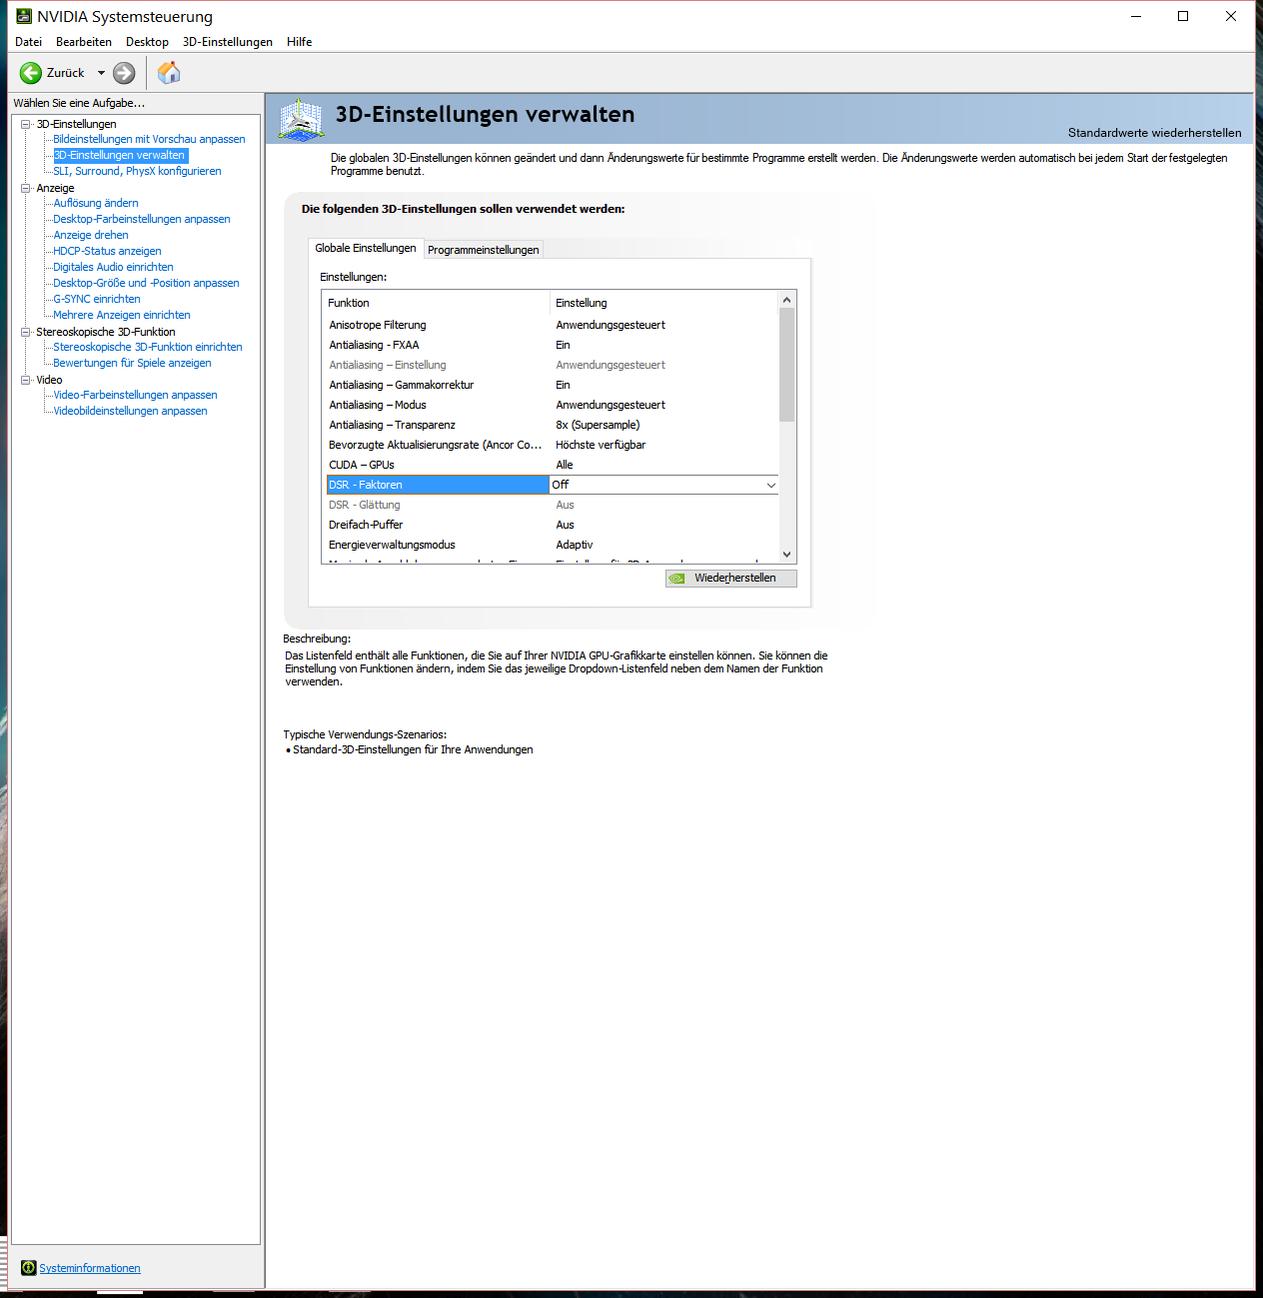Open Digitales Audio einrichten
This screenshot has width=1263, height=1298.
click(113, 267)
